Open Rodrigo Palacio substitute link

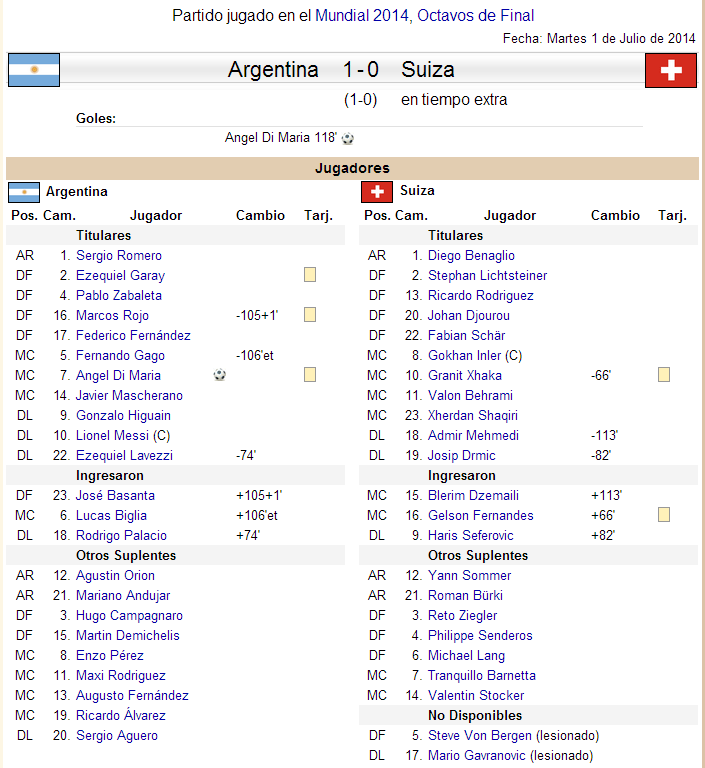(x=121, y=535)
